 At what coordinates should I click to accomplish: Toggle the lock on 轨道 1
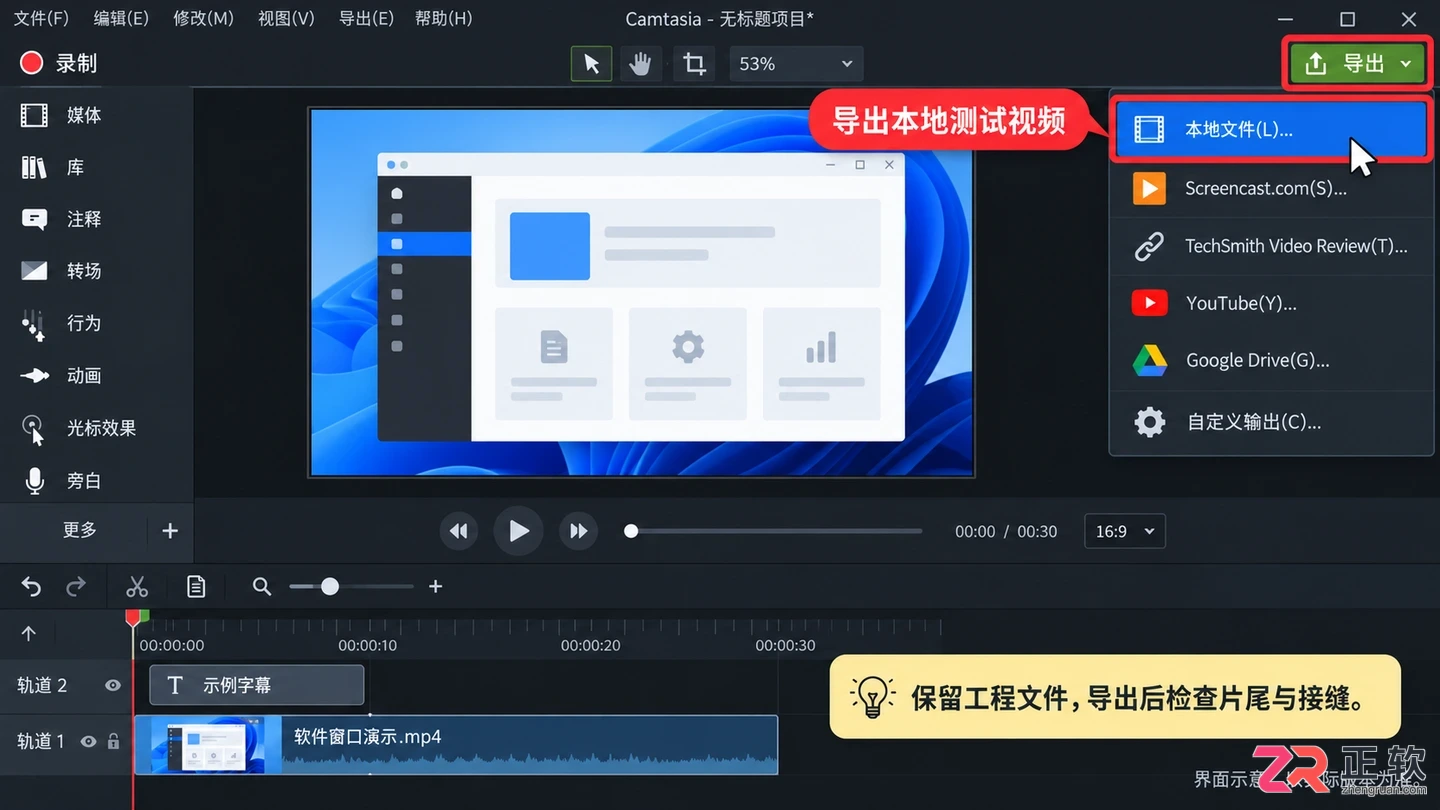114,741
